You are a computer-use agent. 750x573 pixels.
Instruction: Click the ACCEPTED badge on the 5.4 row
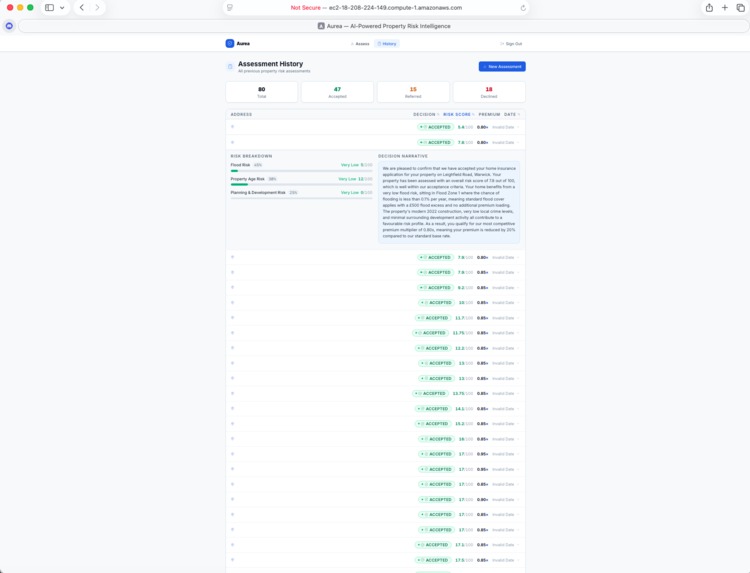435,127
